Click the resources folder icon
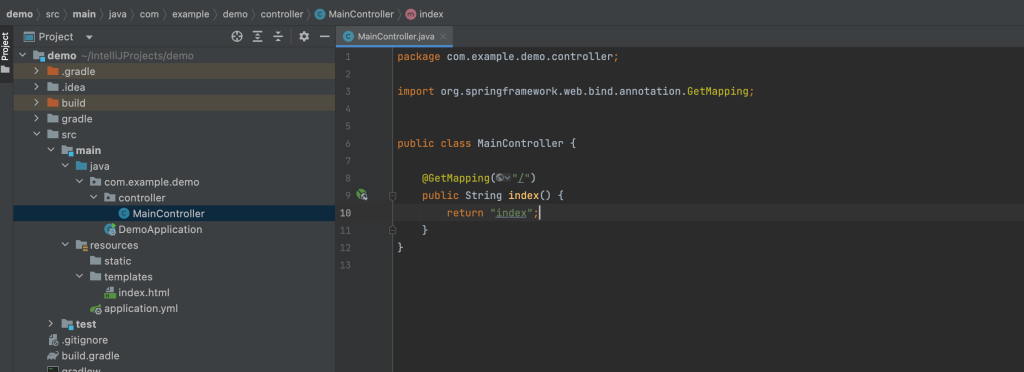Viewport: 1024px width, 372px height. point(82,245)
